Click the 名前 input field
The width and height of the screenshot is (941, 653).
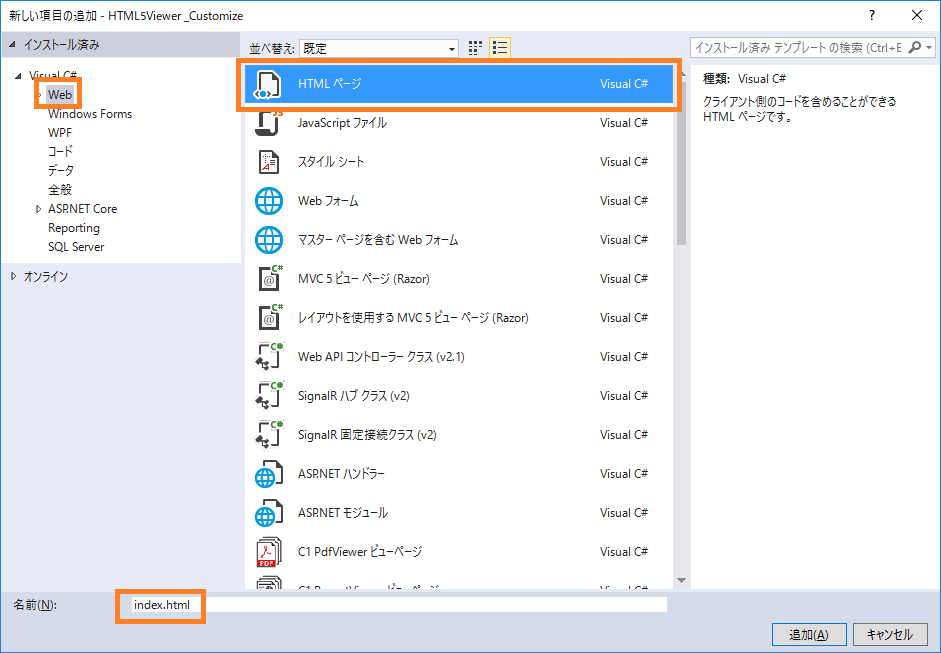pyautogui.click(x=399, y=605)
